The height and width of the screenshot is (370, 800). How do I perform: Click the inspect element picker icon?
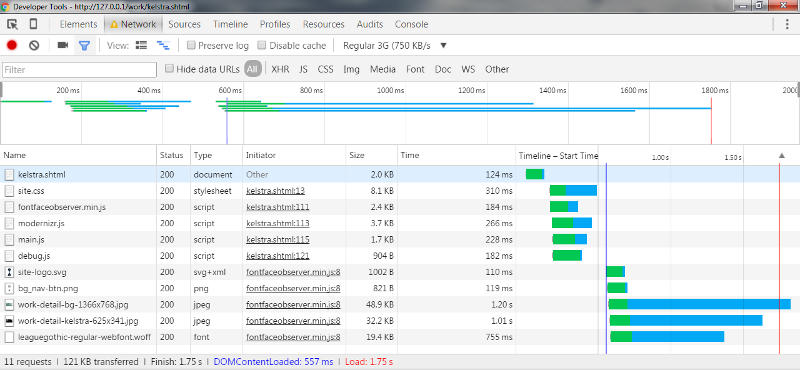(x=12, y=24)
